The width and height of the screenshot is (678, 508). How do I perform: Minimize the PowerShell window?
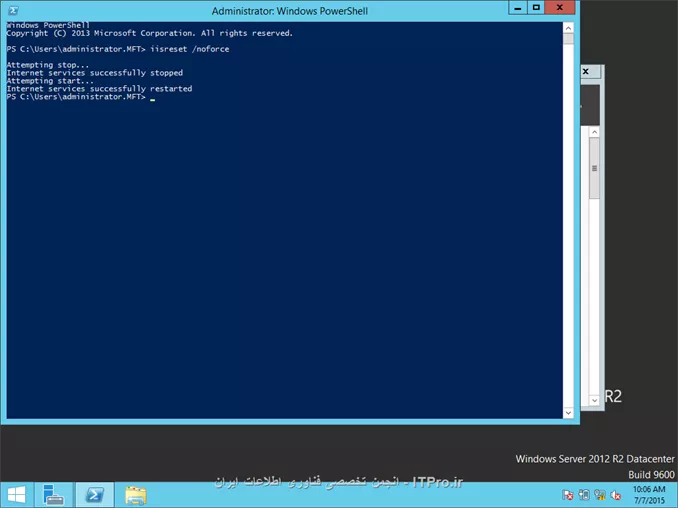click(518, 8)
